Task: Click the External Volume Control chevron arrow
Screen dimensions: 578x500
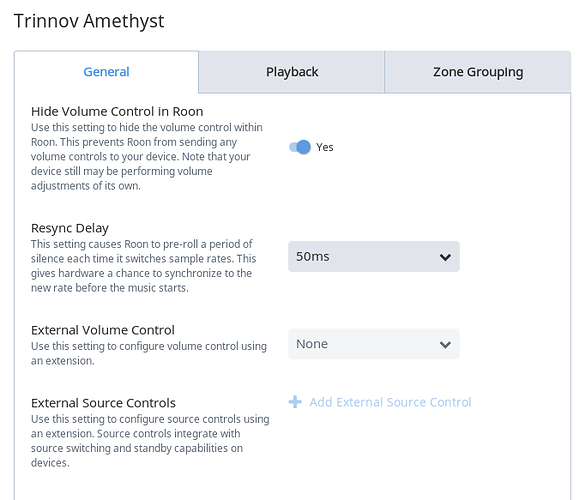Action: [445, 345]
